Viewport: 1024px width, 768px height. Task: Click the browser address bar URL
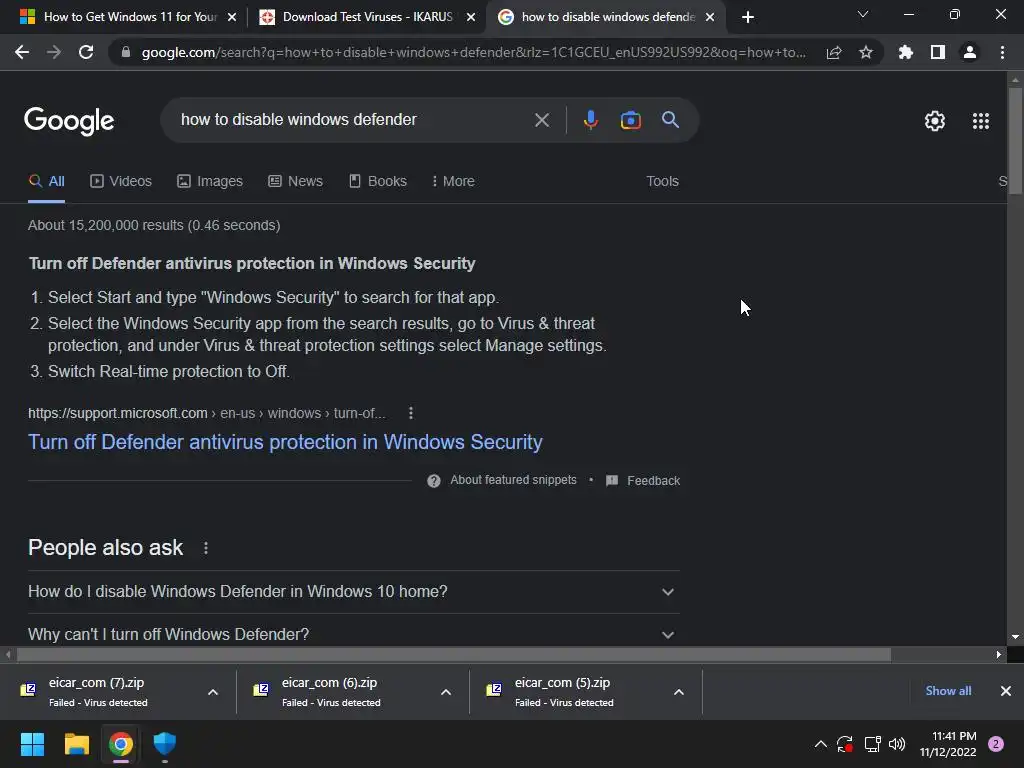(473, 52)
